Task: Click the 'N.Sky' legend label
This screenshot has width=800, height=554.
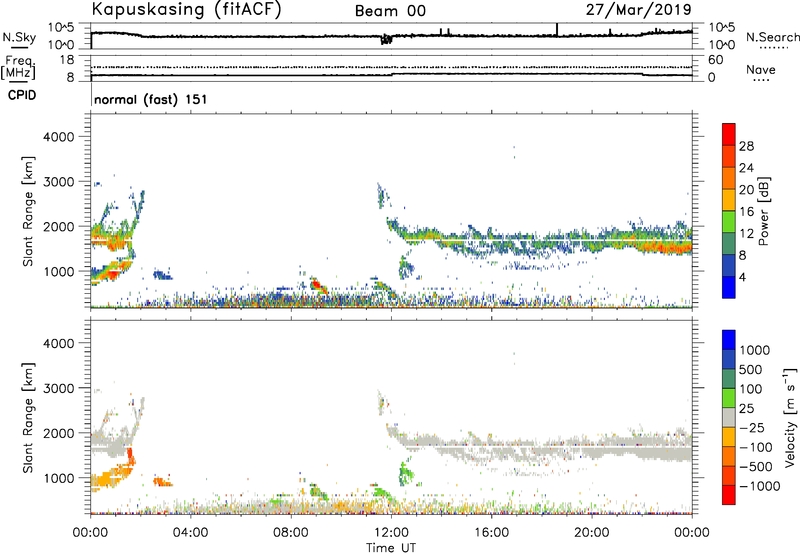Action: coord(19,37)
